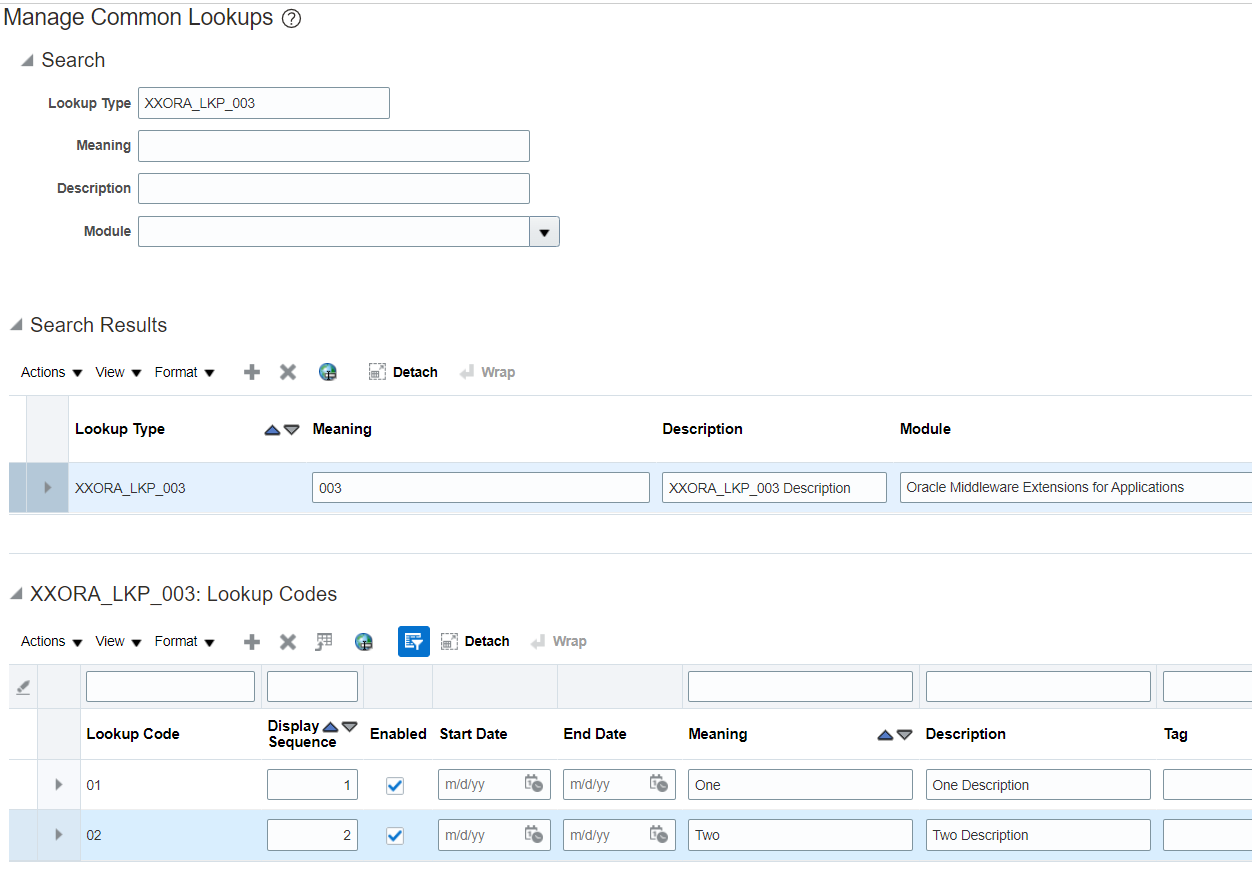Open the View menu in Lookup Codes toolbar

point(111,641)
